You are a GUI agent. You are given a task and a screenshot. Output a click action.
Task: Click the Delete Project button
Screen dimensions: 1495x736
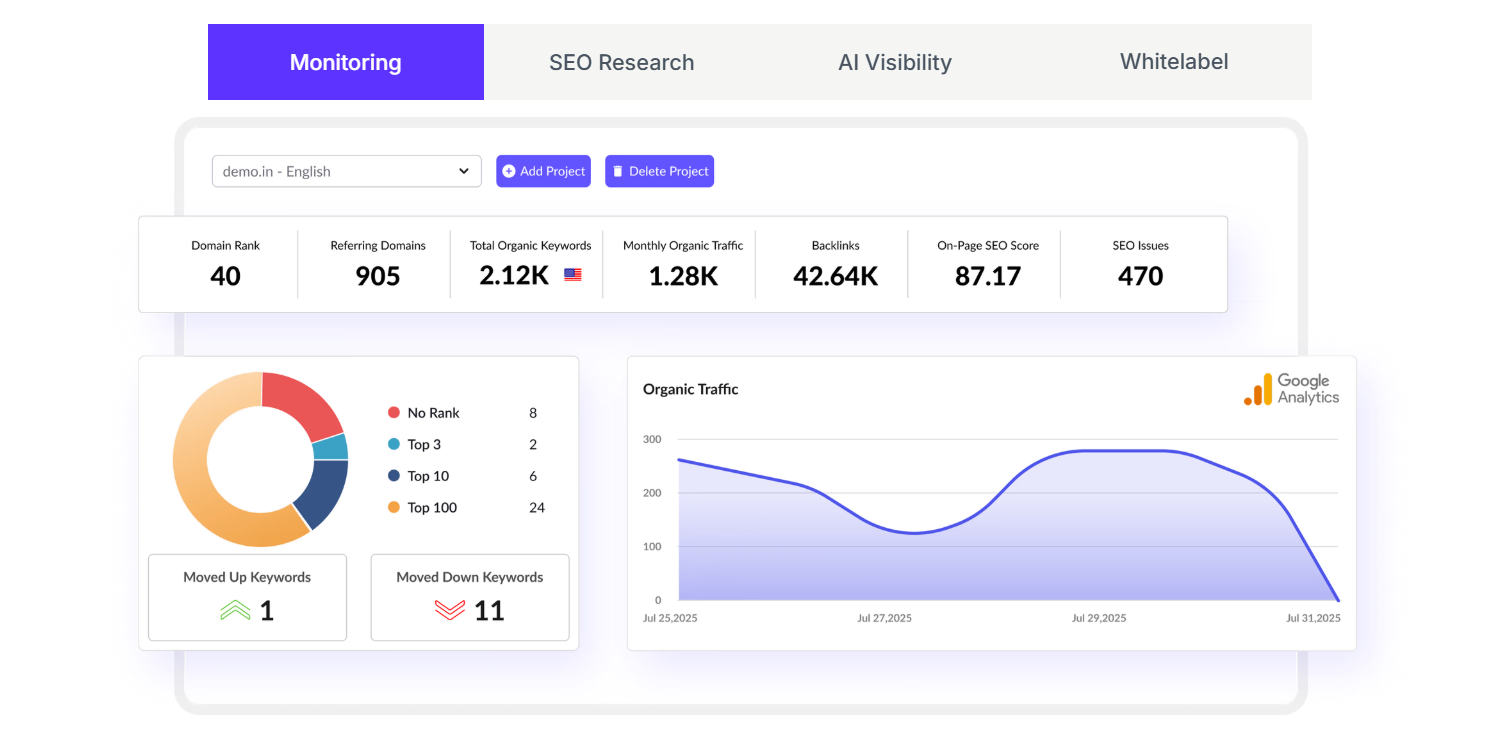(x=659, y=171)
